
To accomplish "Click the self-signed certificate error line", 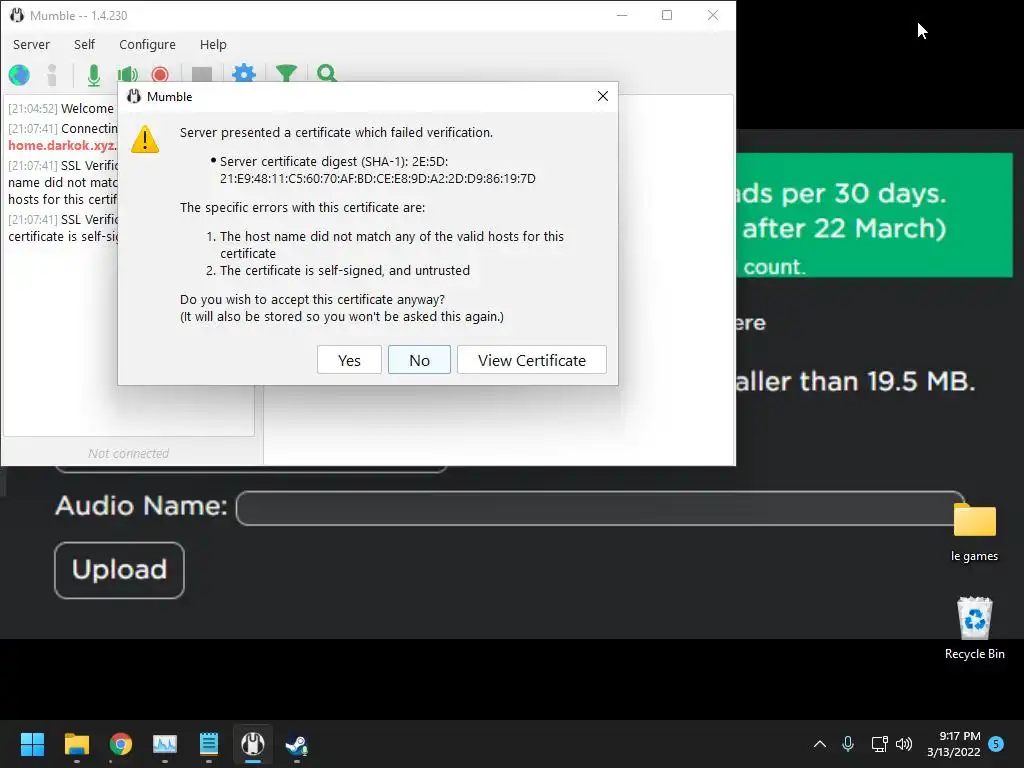I will (x=344, y=270).
